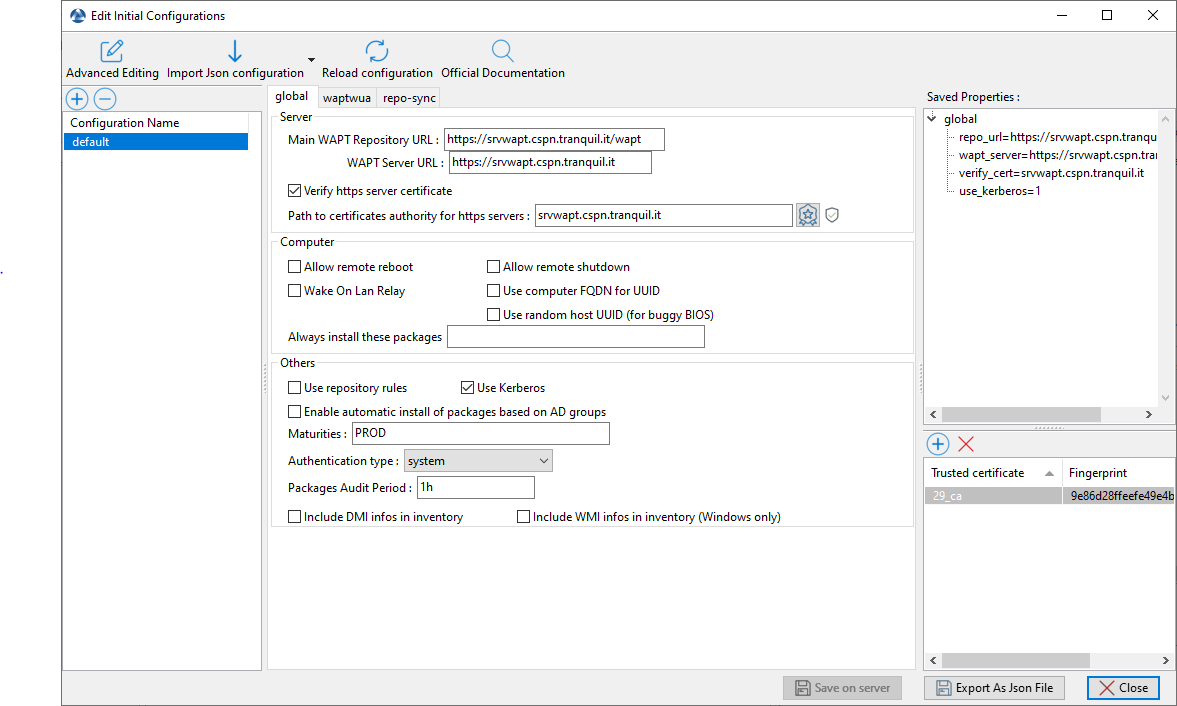Add a new configuration with plus icon
The image size is (1177, 706).
[x=77, y=99]
